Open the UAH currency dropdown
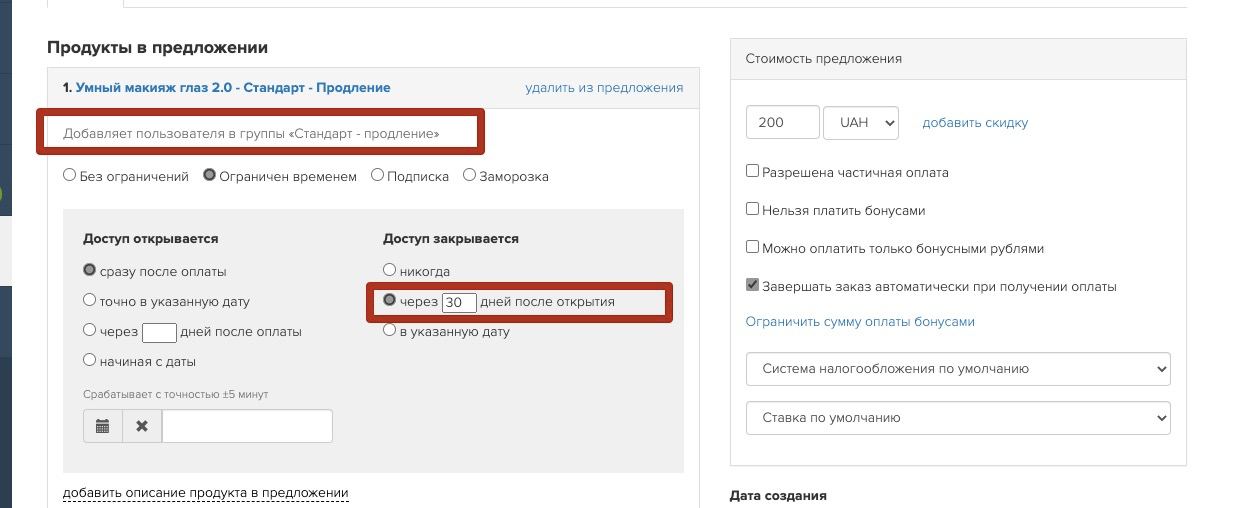The image size is (1247, 508). point(861,123)
